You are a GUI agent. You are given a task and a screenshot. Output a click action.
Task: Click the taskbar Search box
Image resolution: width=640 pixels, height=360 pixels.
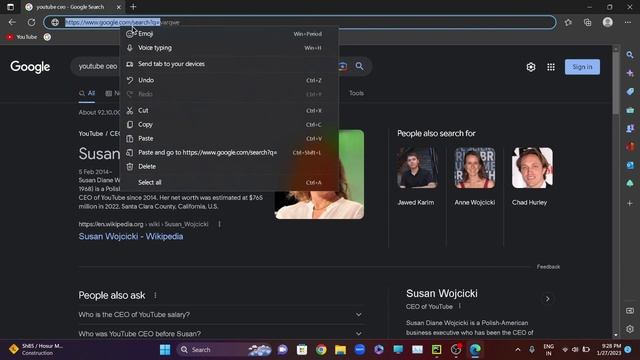[x=224, y=350]
